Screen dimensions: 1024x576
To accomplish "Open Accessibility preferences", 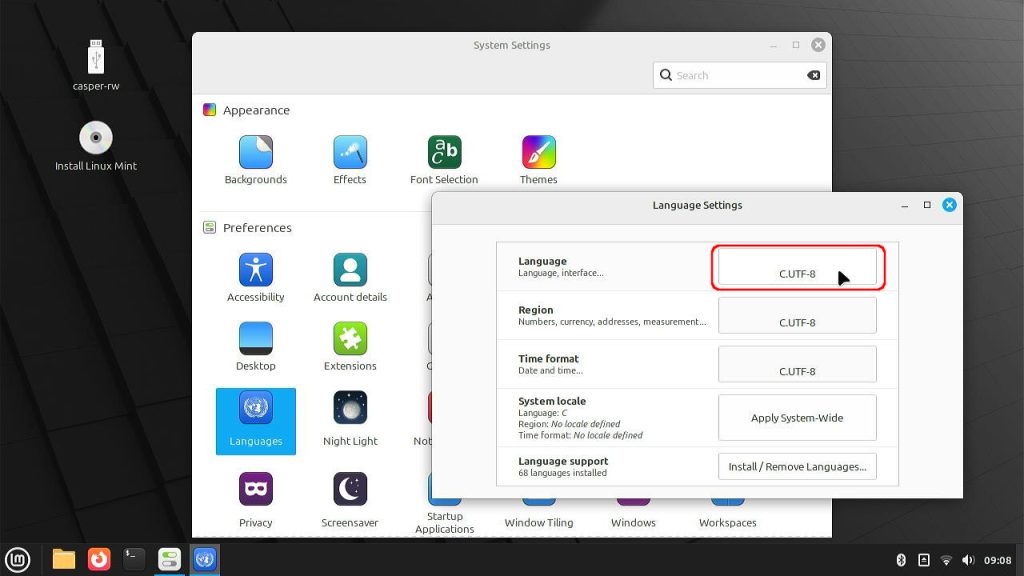I will pyautogui.click(x=255, y=270).
